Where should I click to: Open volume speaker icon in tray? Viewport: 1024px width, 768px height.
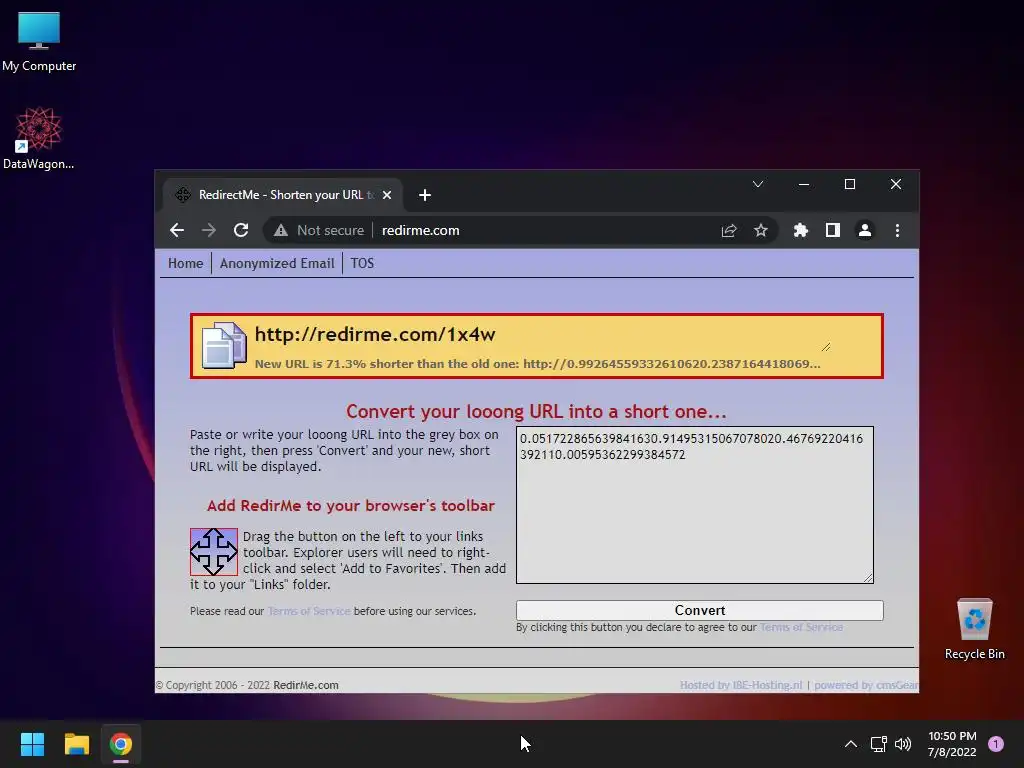pos(903,744)
